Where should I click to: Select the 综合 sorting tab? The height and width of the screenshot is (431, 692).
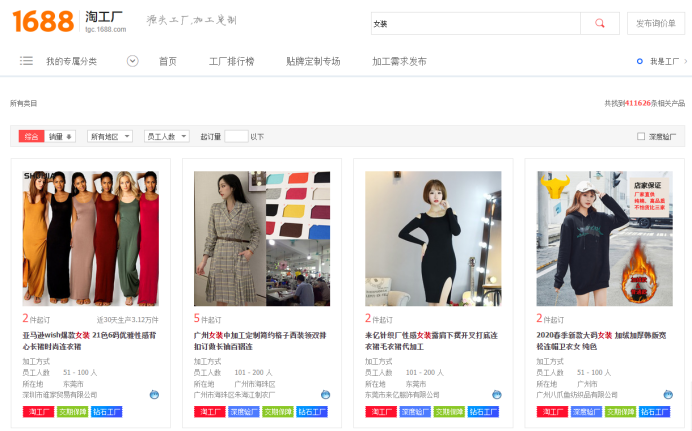tap(31, 136)
